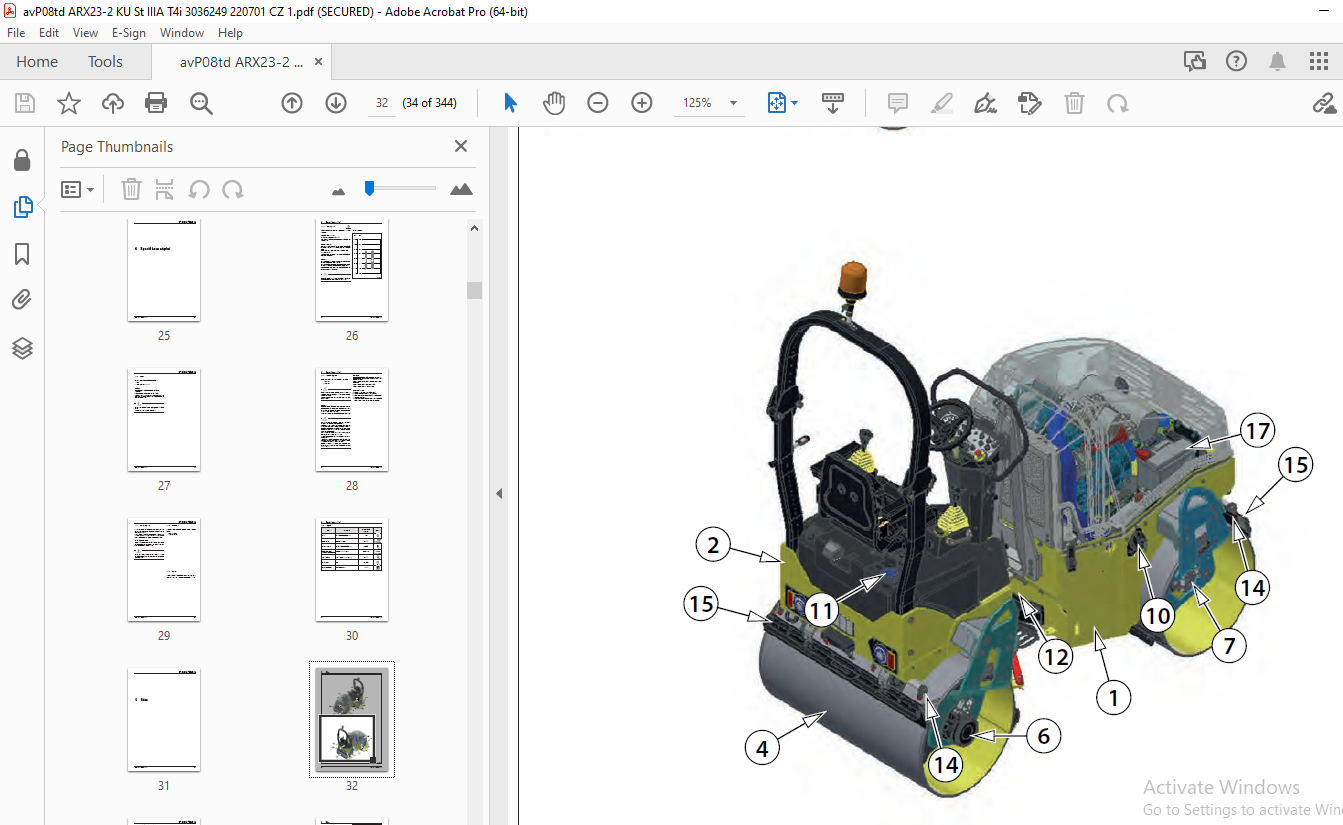
Task: Open the View menu
Action: [86, 33]
